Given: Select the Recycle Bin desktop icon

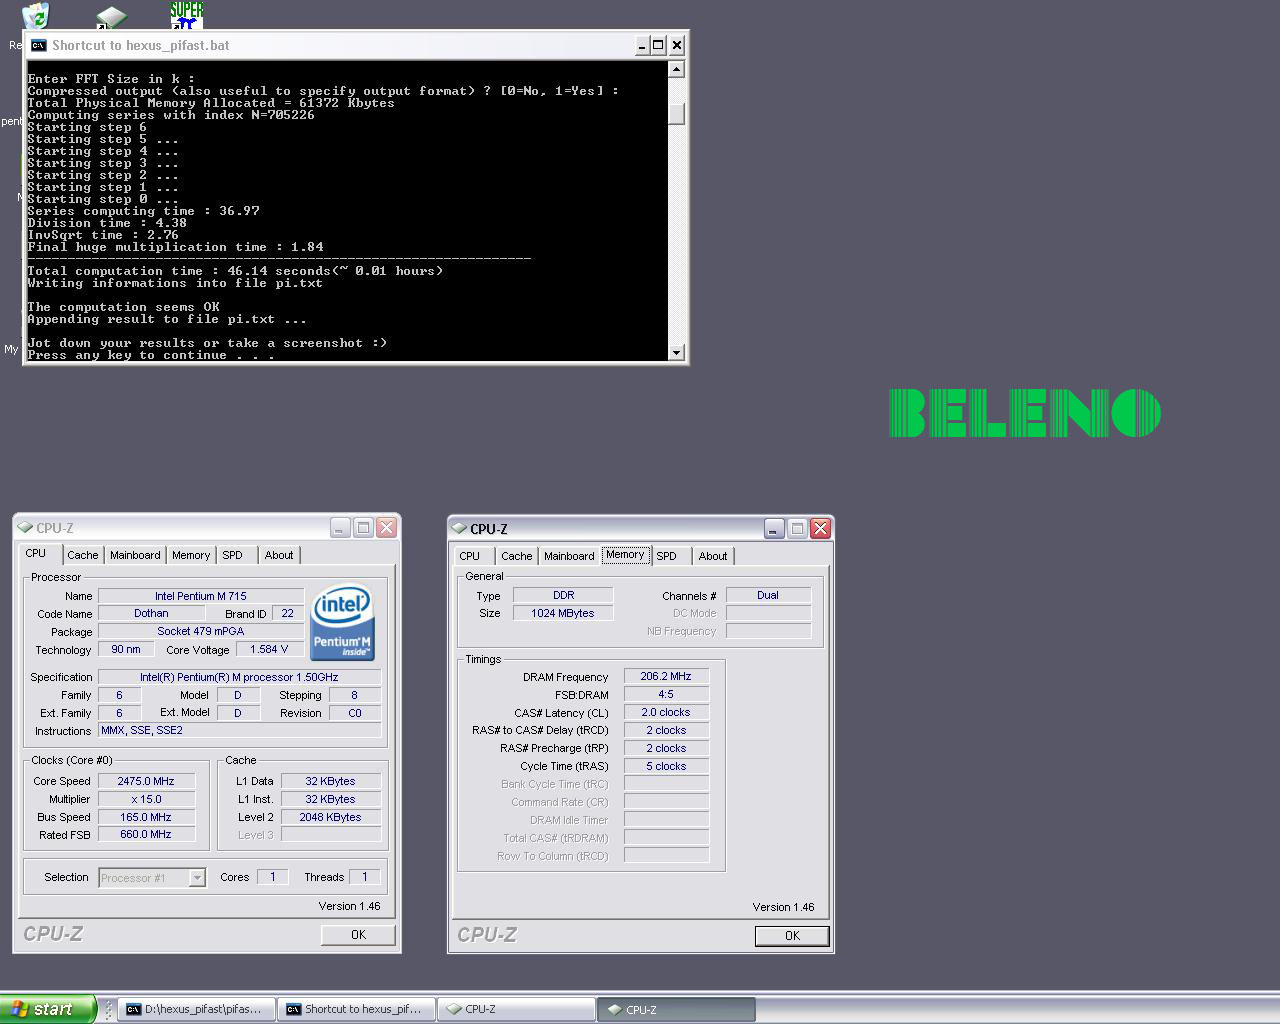Looking at the screenshot, I should pos(35,16).
